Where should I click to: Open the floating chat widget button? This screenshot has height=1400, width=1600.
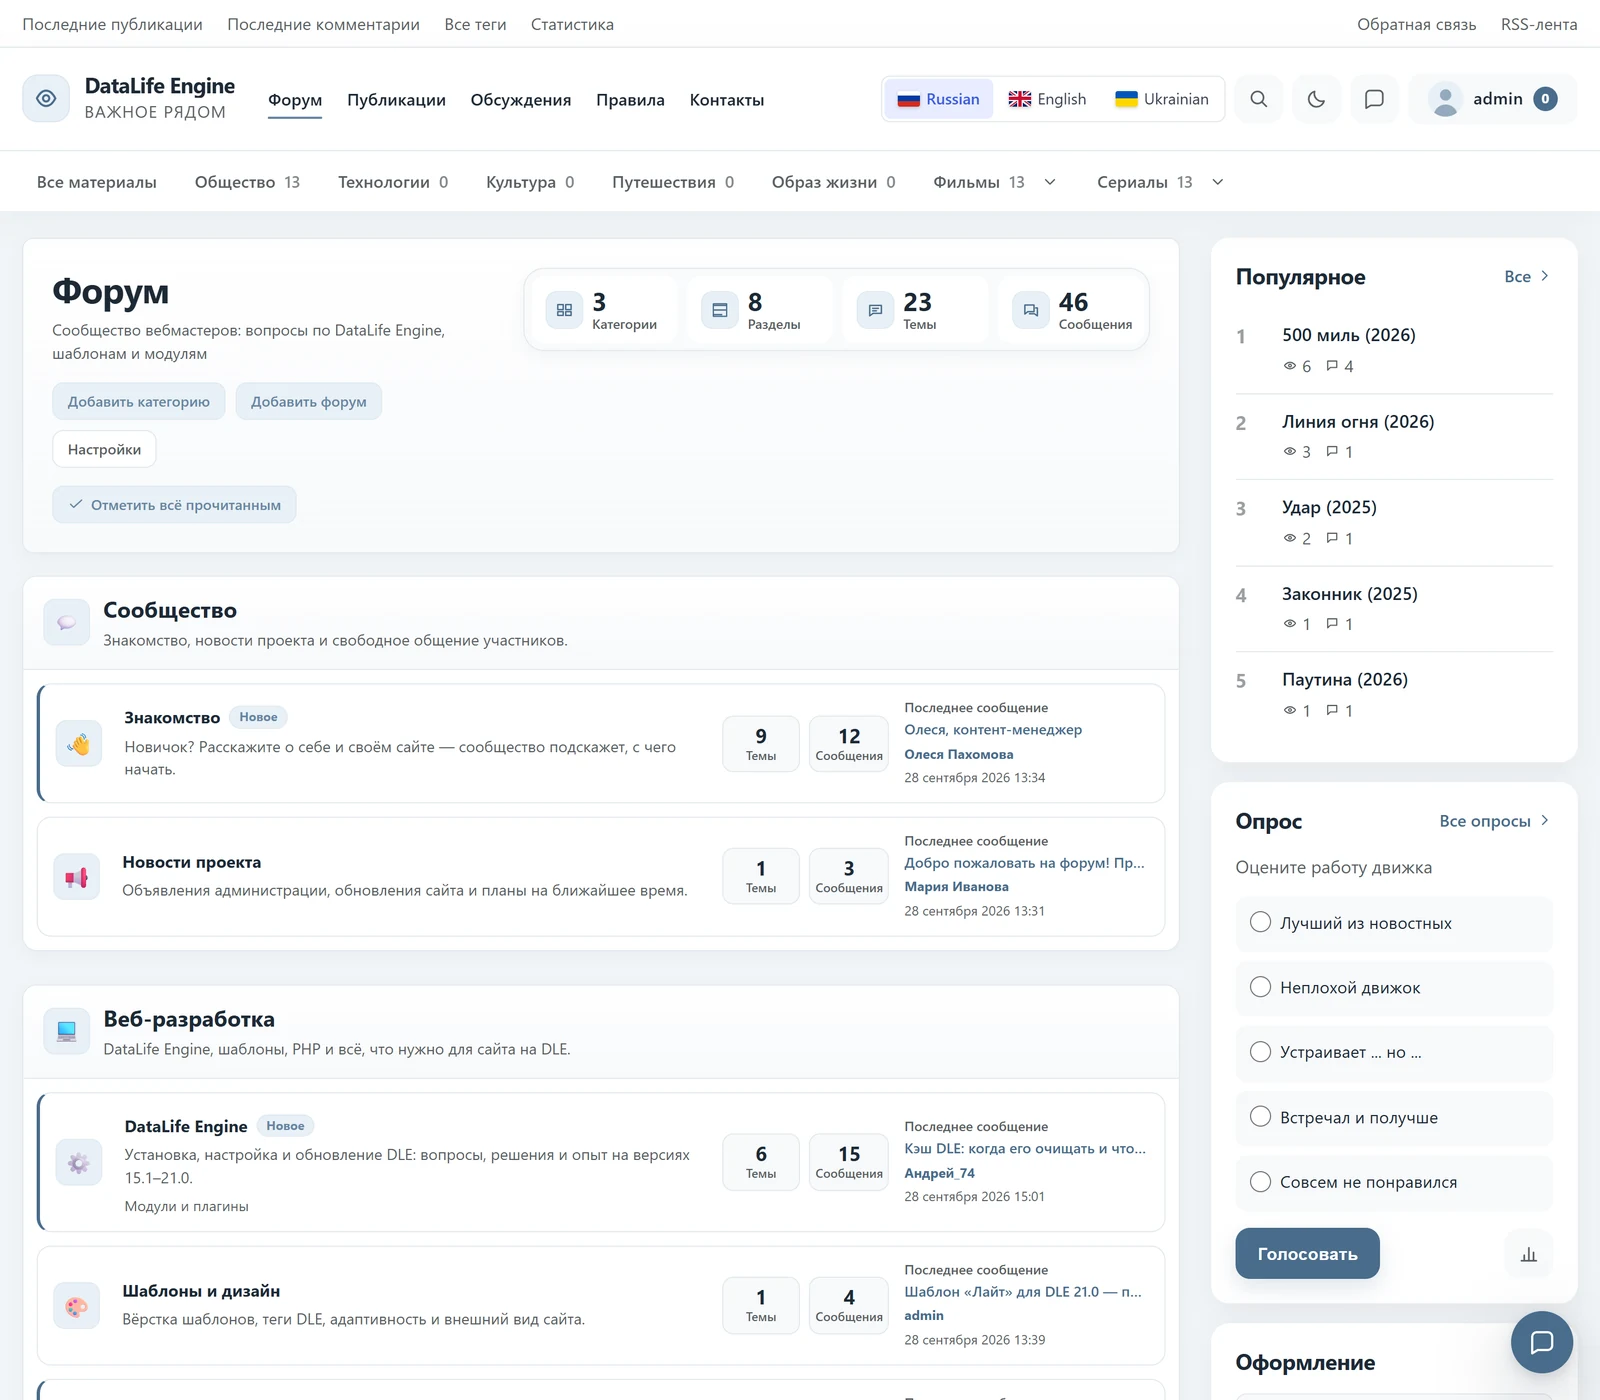[x=1542, y=1342]
